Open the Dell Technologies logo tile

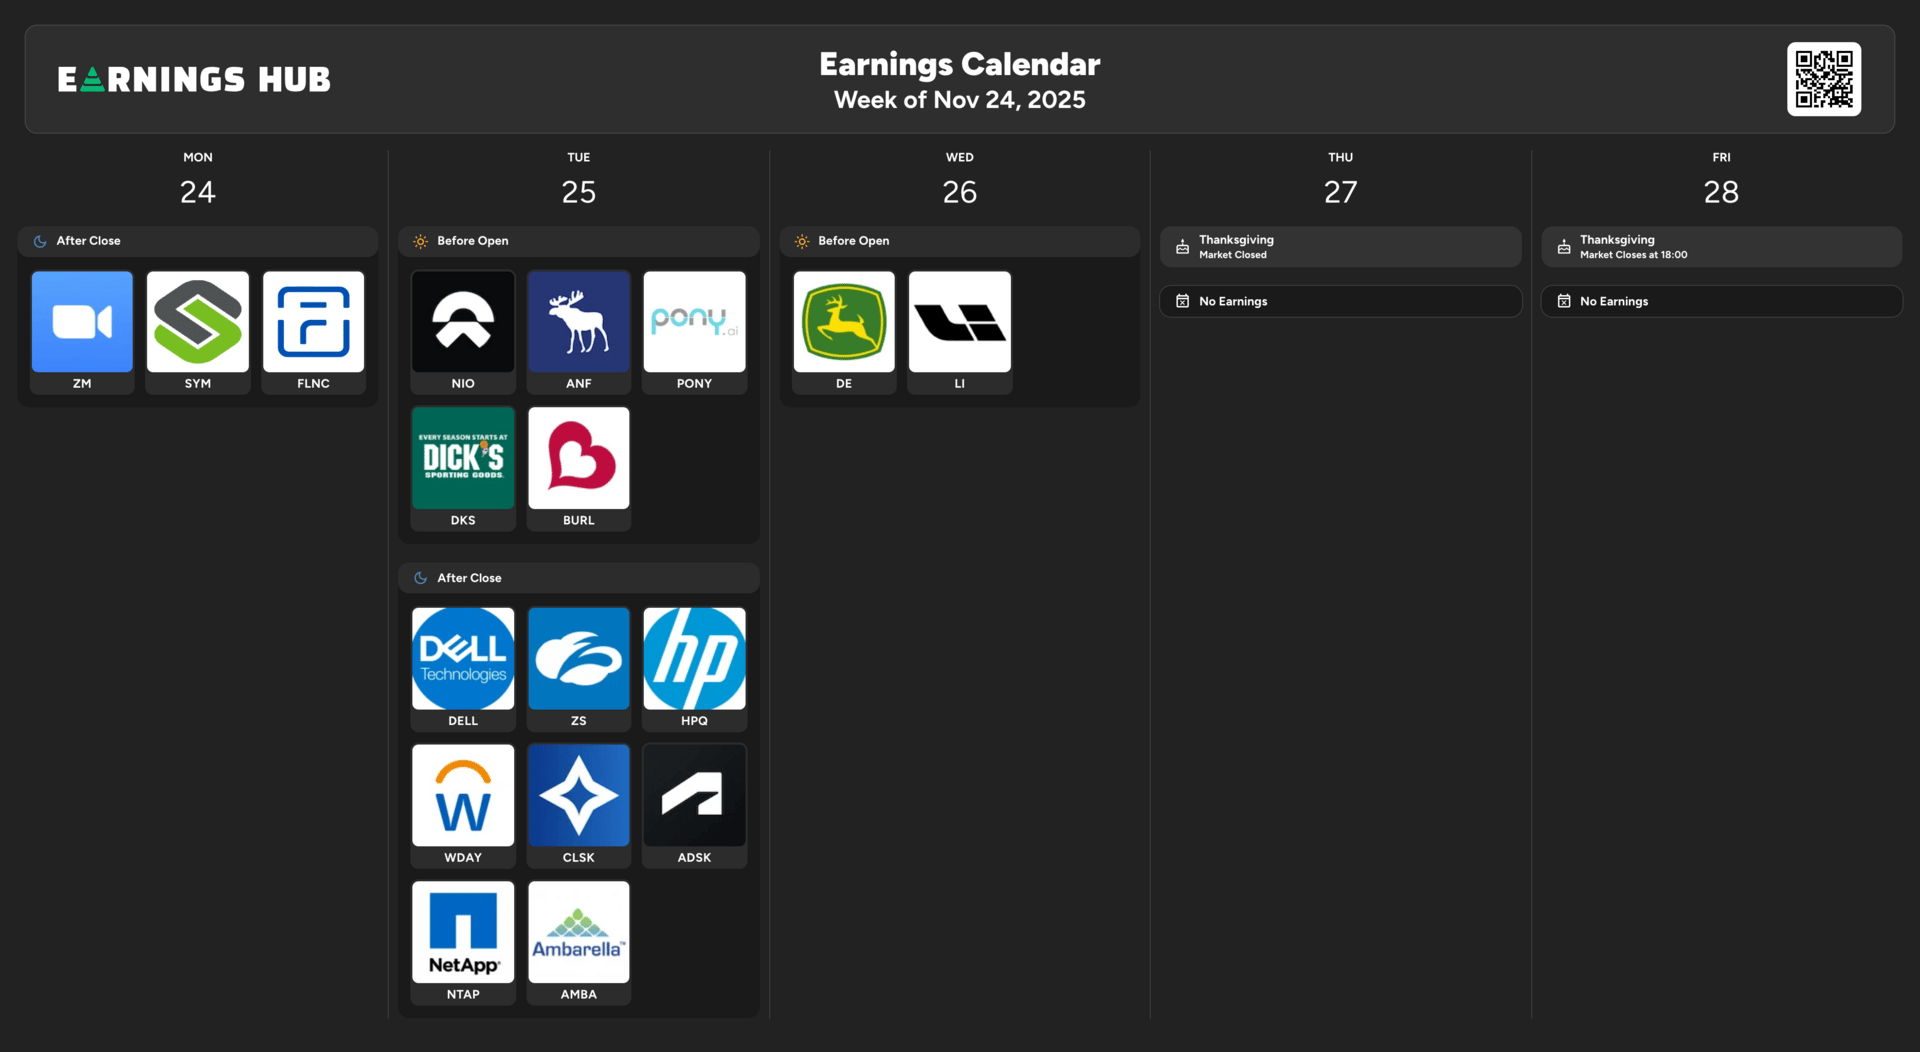(463, 659)
